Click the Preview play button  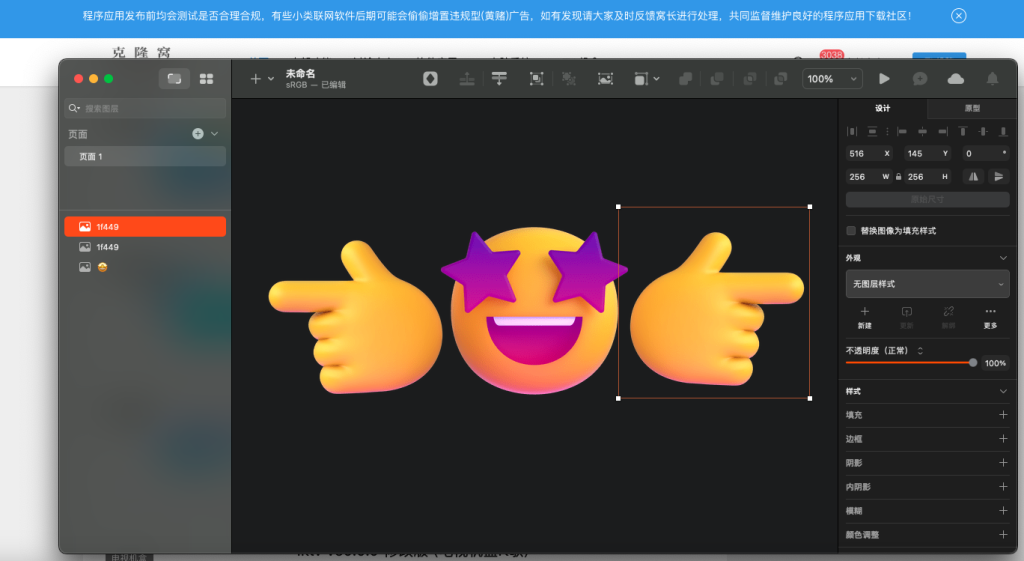coord(884,79)
